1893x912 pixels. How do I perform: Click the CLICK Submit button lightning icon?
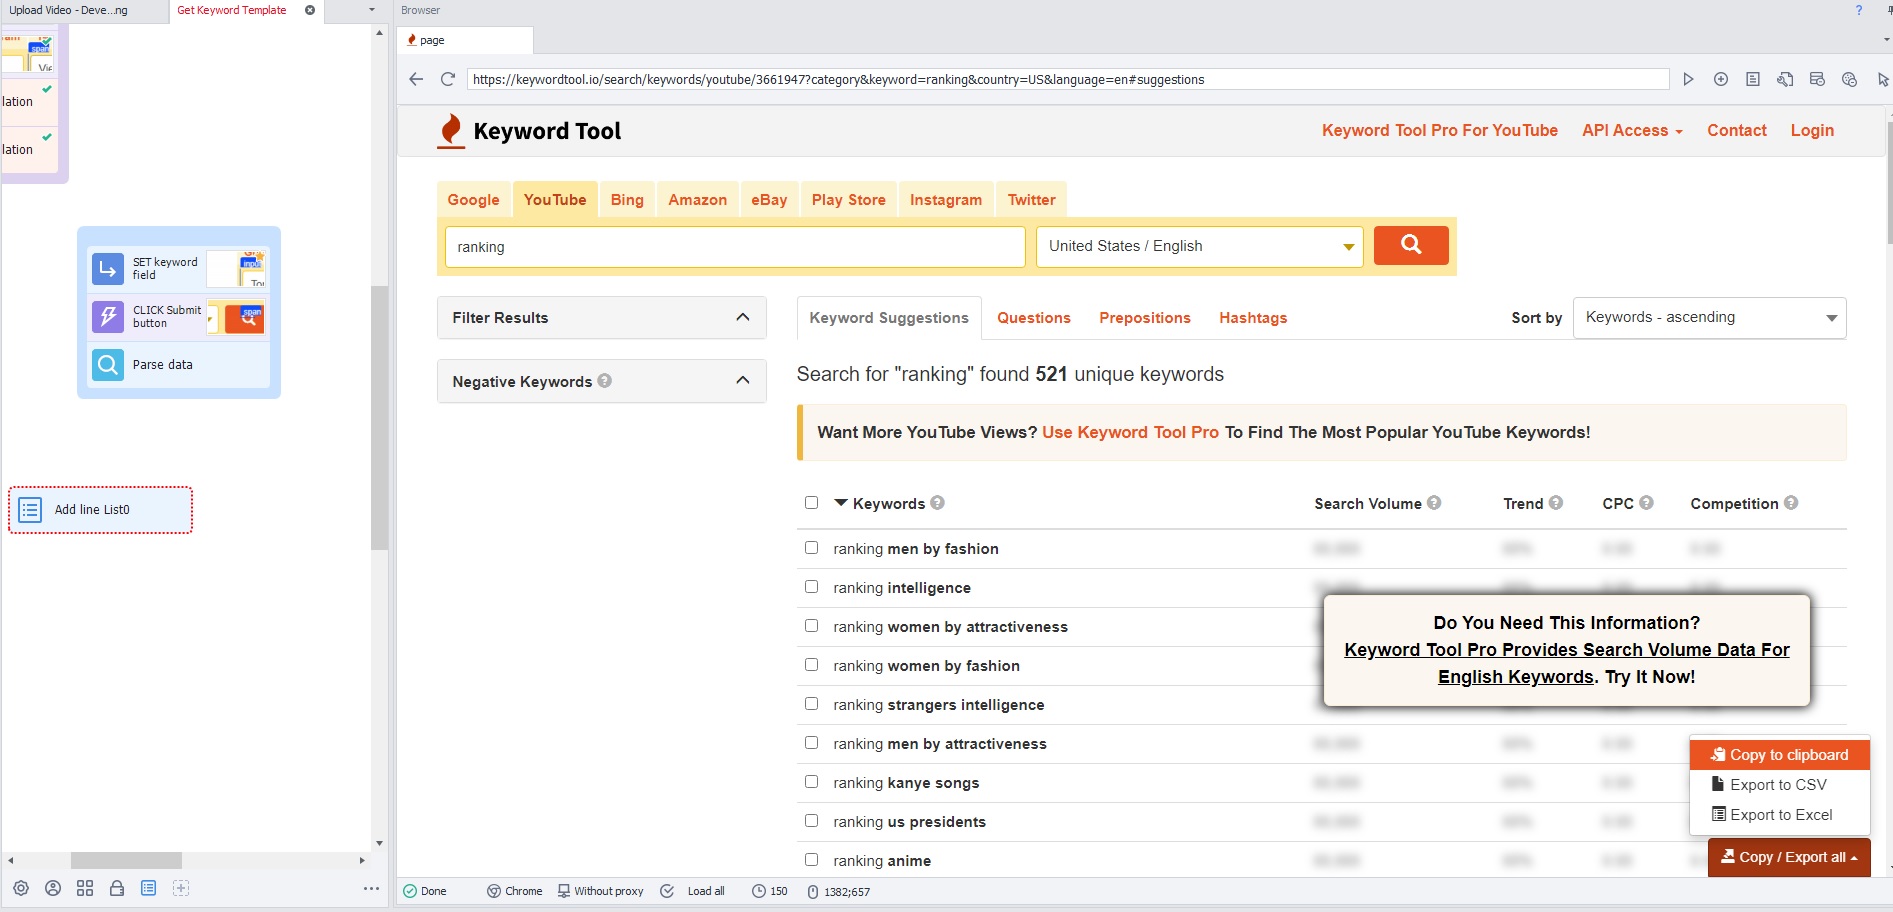coord(108,316)
